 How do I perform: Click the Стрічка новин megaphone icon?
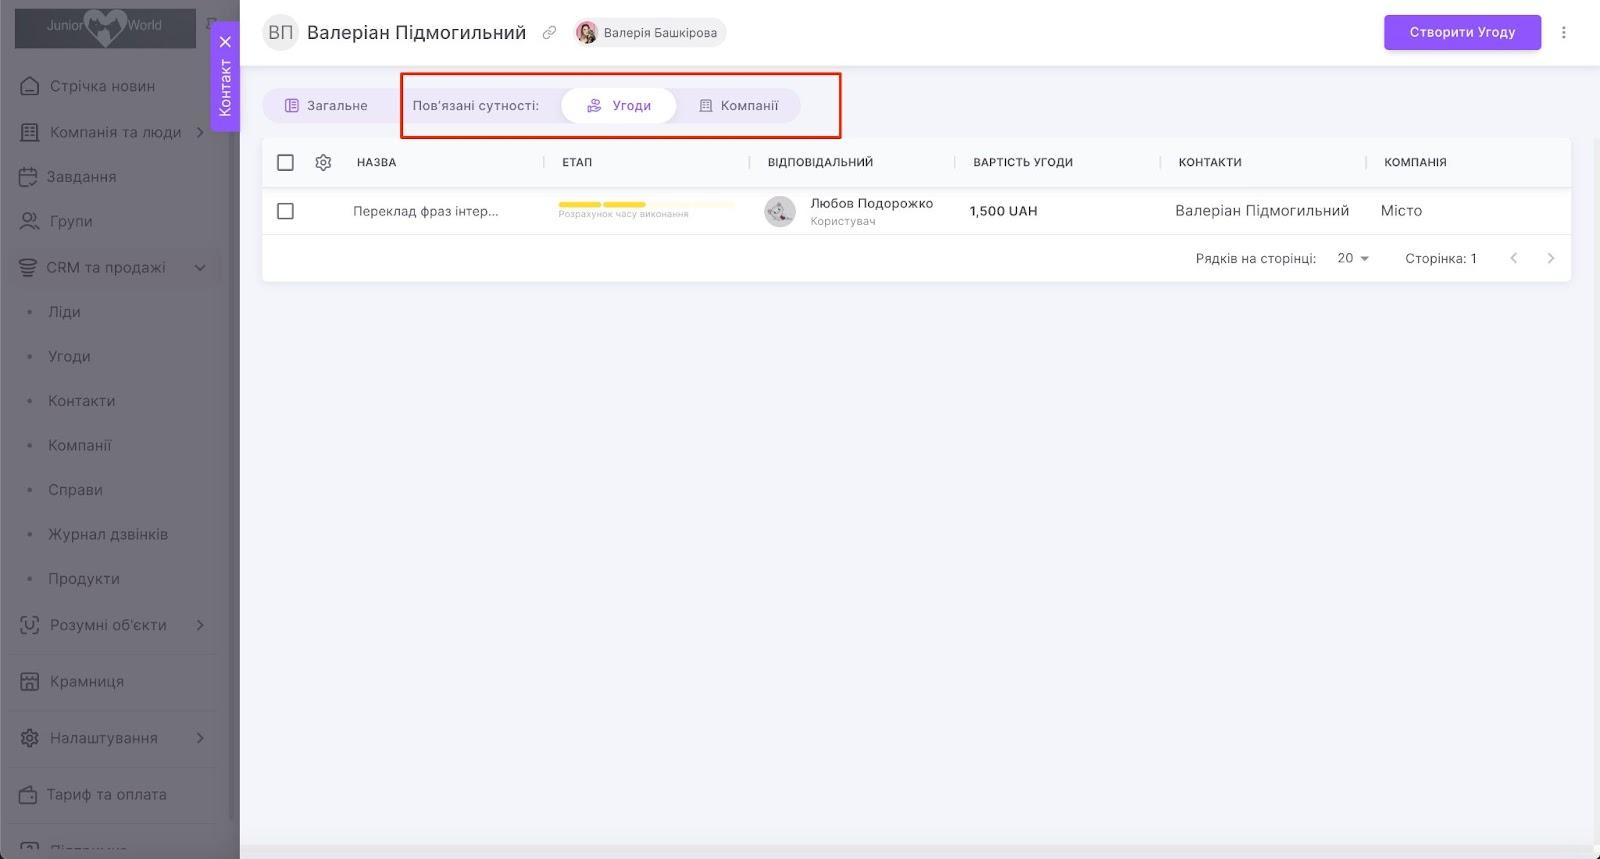tap(30, 86)
